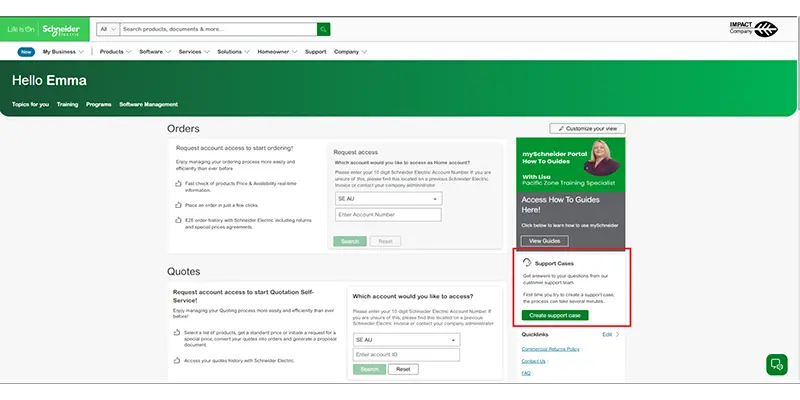Expand the SE AU dropdown under Quotes
This screenshot has width=800, height=400.
(406, 340)
